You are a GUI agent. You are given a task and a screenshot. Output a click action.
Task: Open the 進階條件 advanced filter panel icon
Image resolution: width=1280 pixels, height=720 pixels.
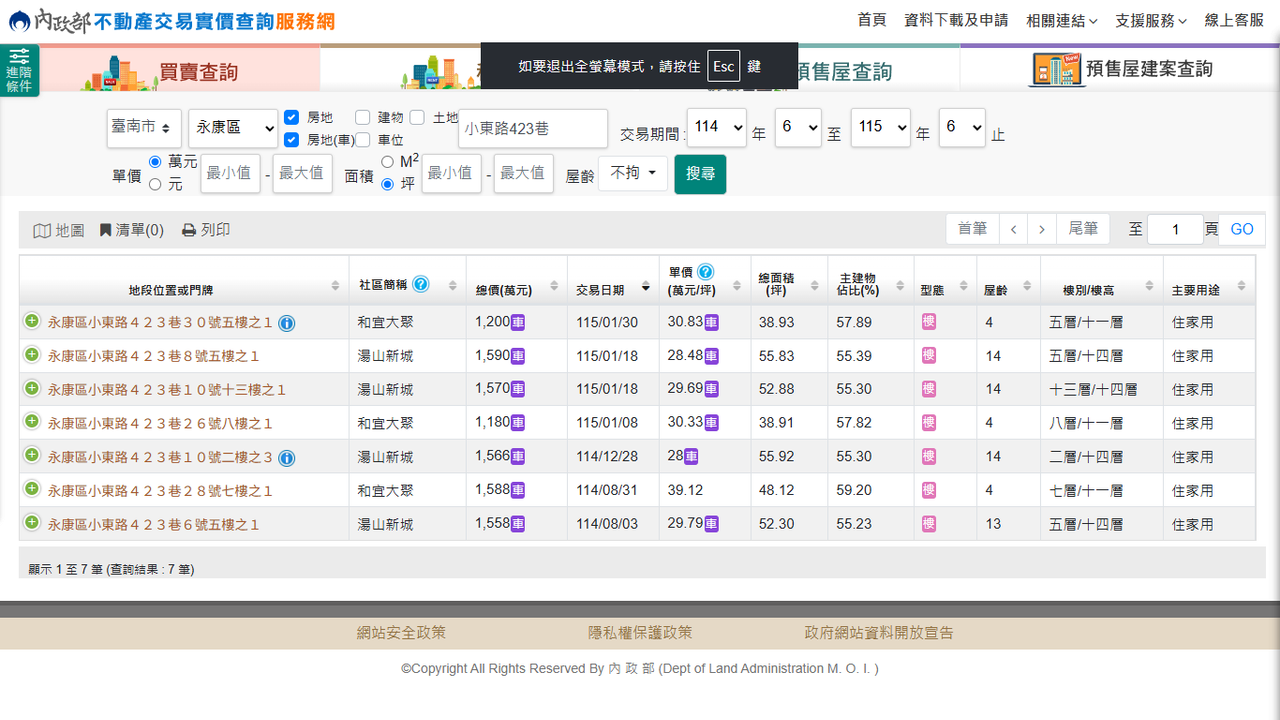click(x=19, y=70)
